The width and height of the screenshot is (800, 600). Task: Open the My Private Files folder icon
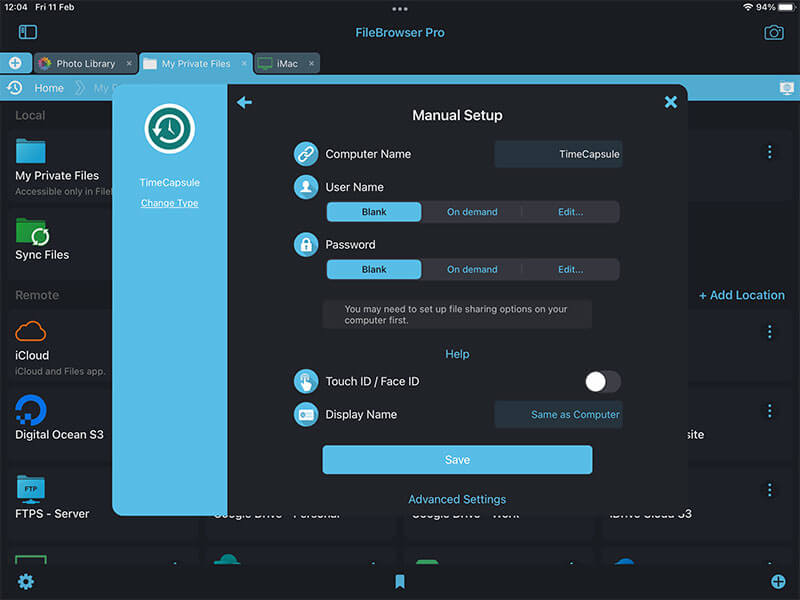pyautogui.click(x=31, y=151)
